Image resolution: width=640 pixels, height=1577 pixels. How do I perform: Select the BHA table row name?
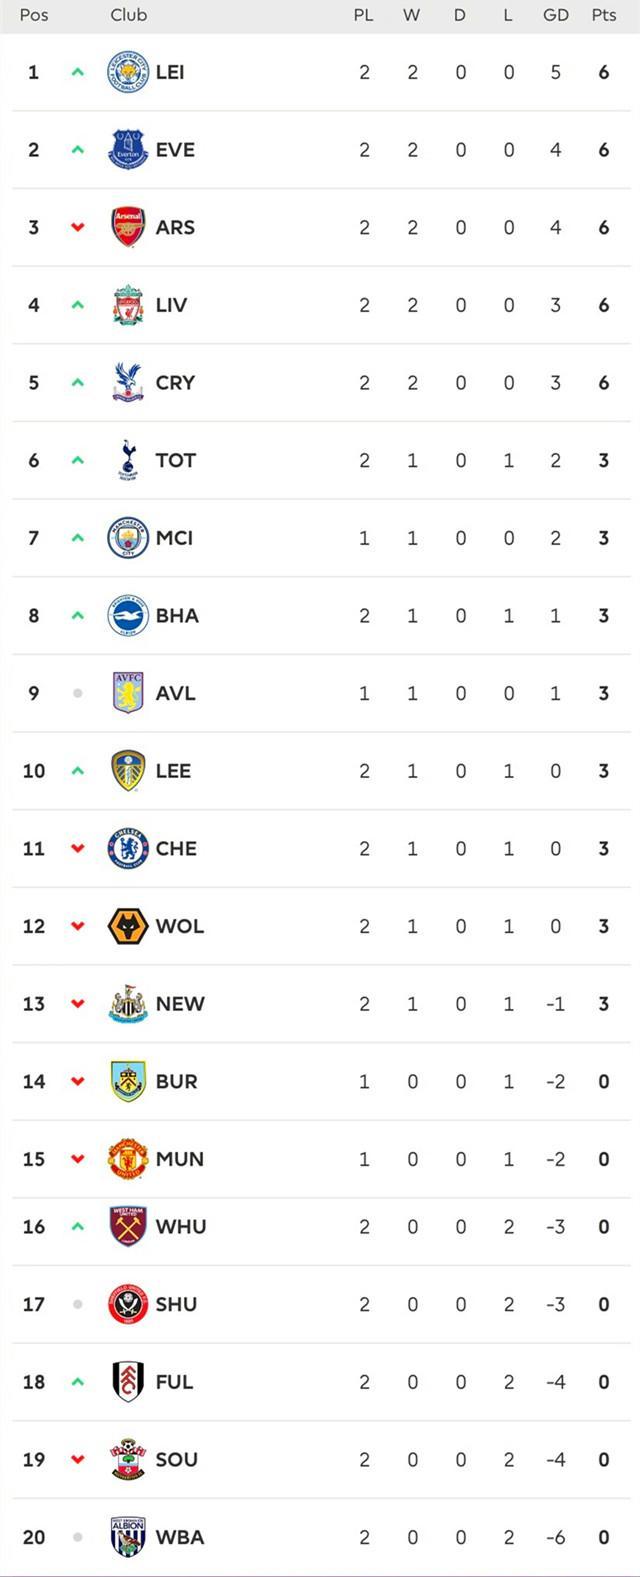[x=177, y=616]
